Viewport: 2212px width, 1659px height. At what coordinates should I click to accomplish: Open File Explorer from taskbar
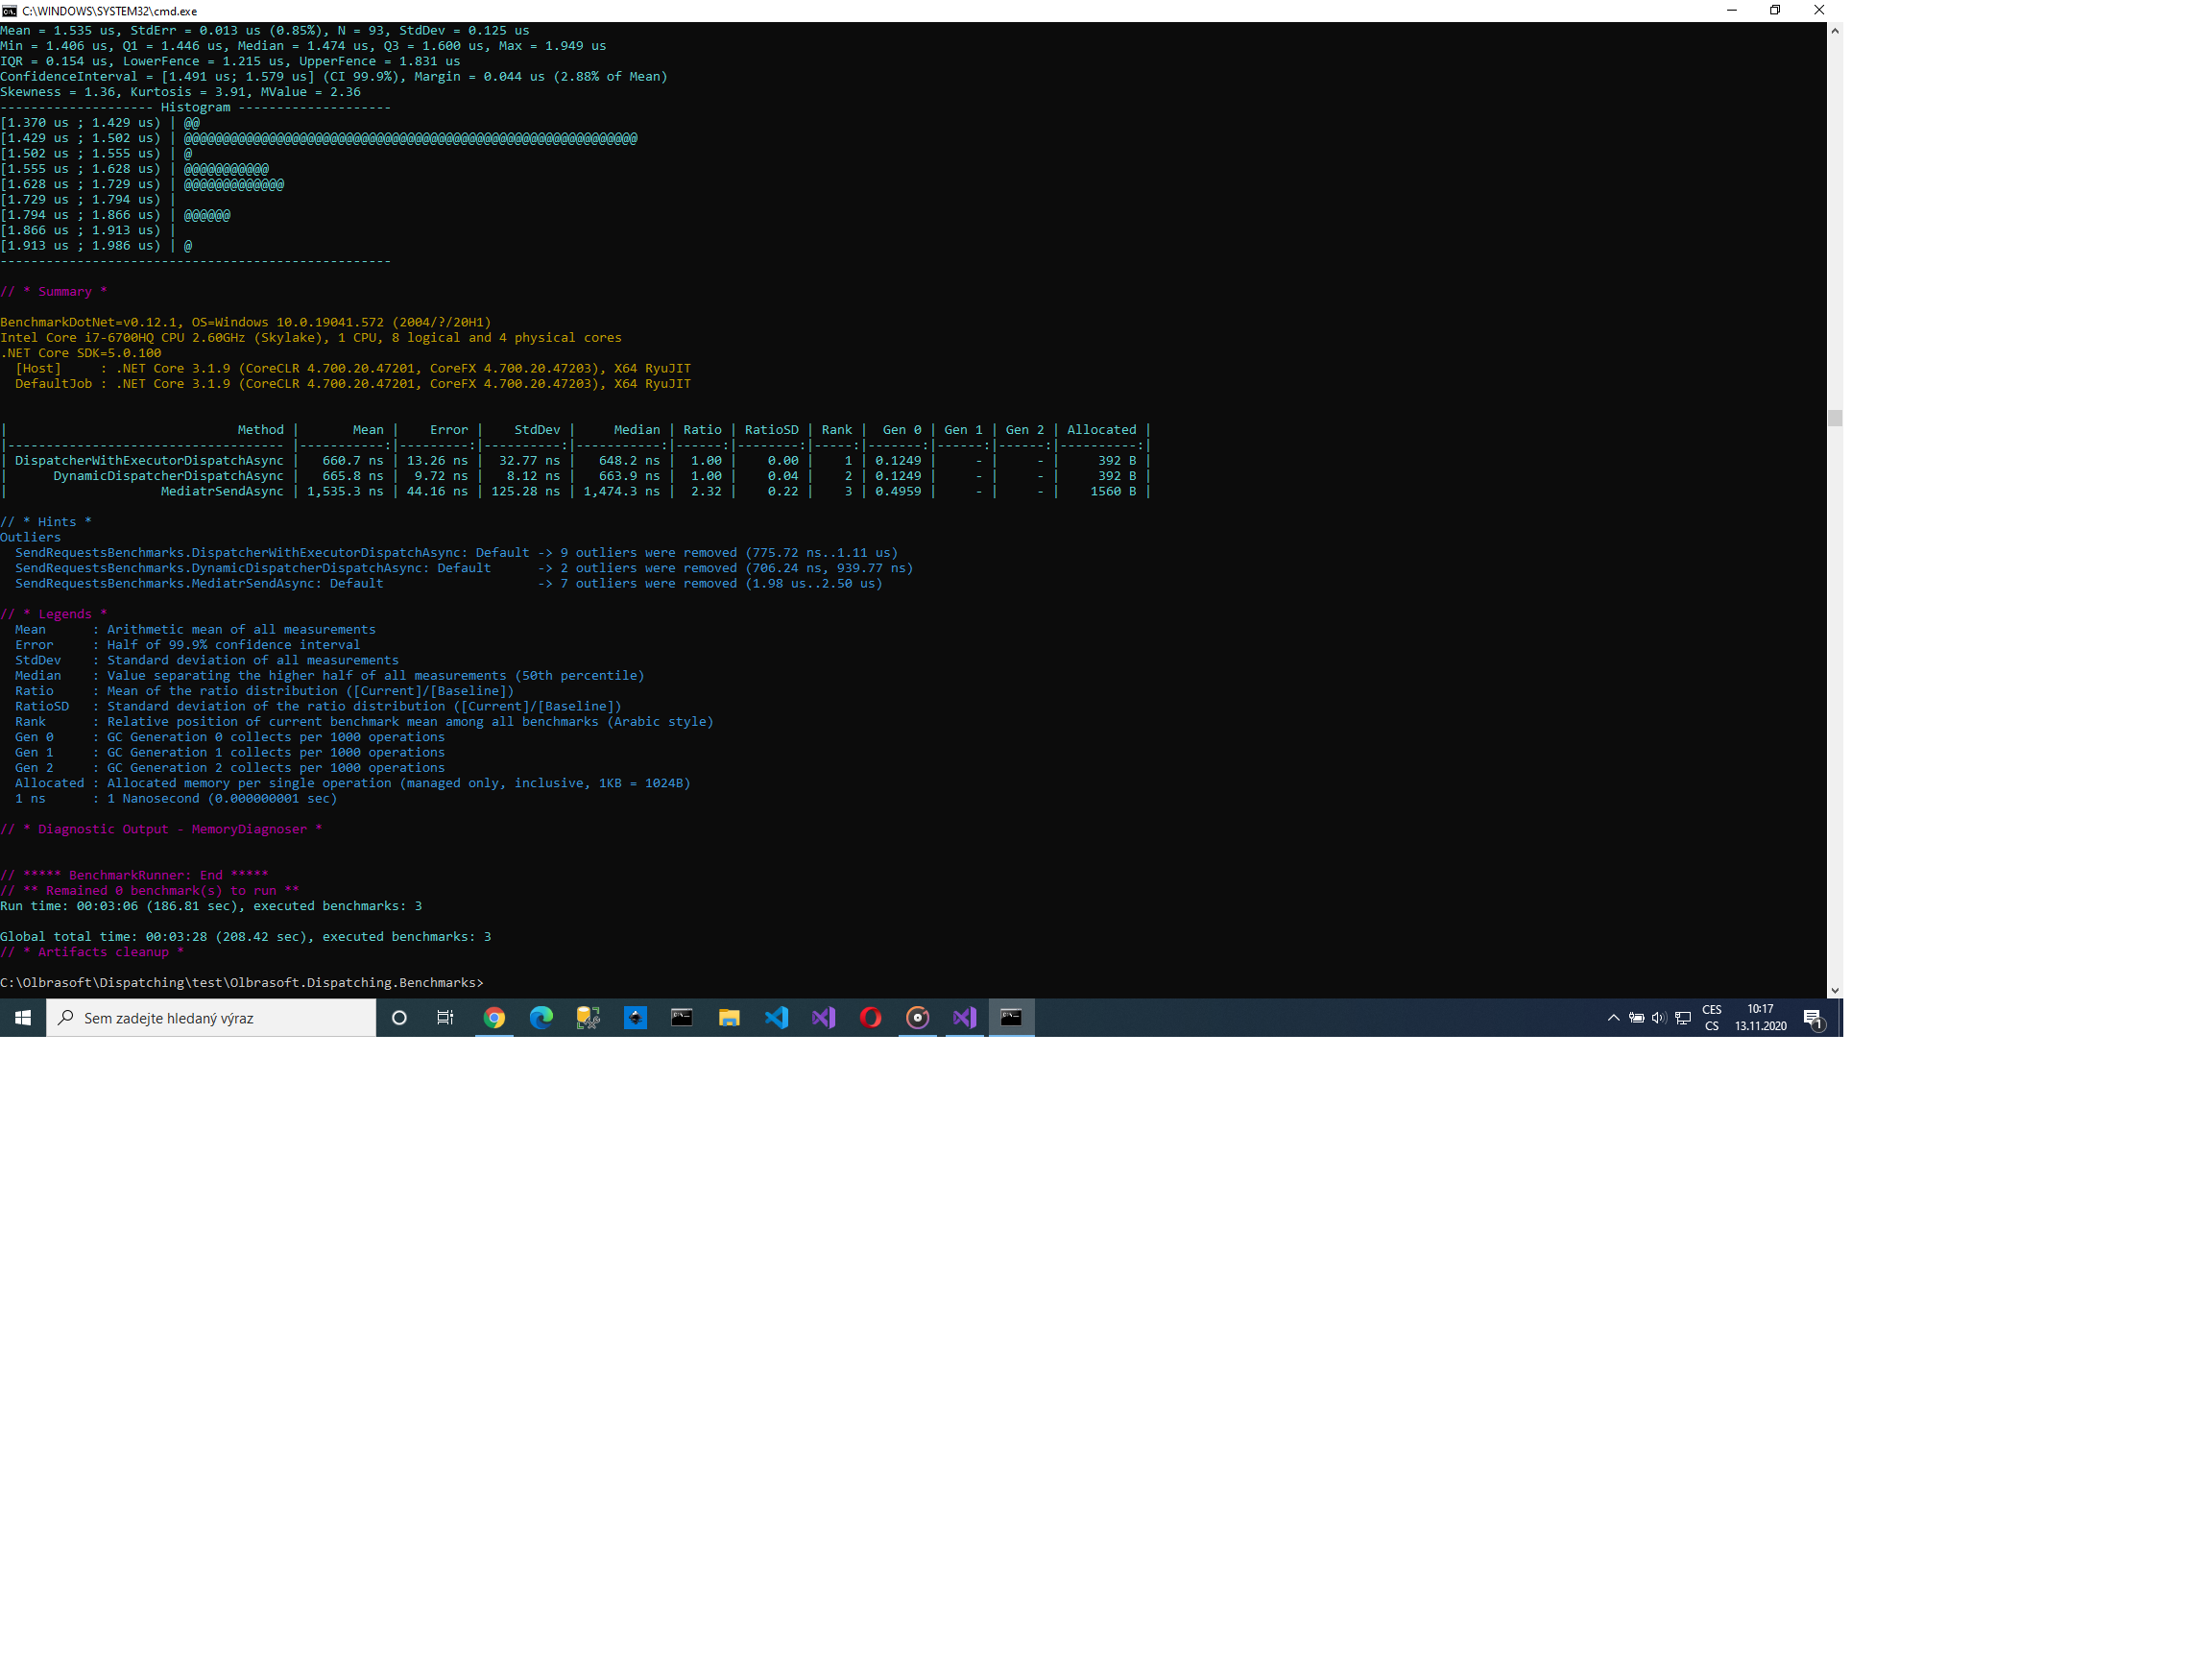(x=729, y=1017)
